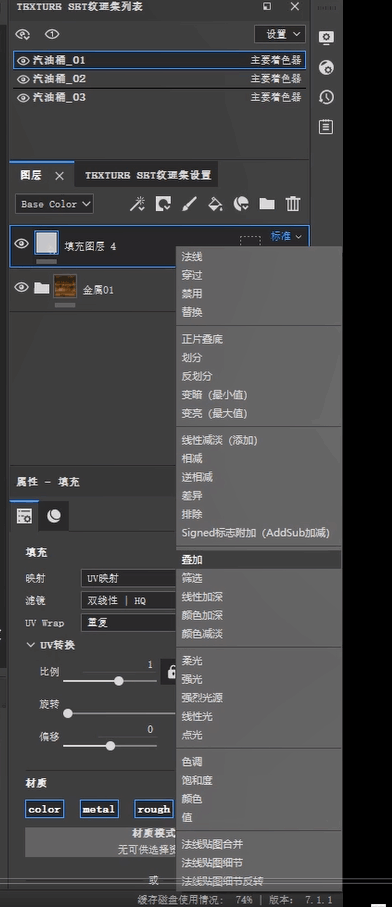Click the solo-all eye icon above texture sets
Image resolution: width=392 pixels, height=907 pixels.
click(23, 35)
